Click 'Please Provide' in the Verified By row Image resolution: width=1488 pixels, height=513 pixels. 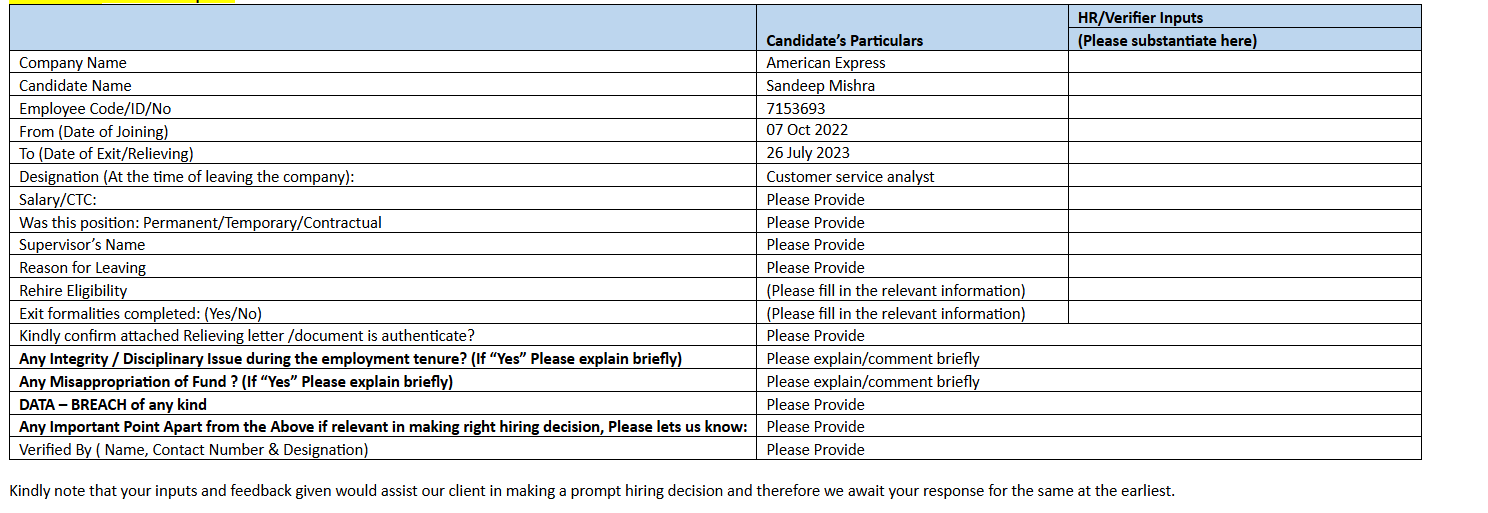[815, 450]
